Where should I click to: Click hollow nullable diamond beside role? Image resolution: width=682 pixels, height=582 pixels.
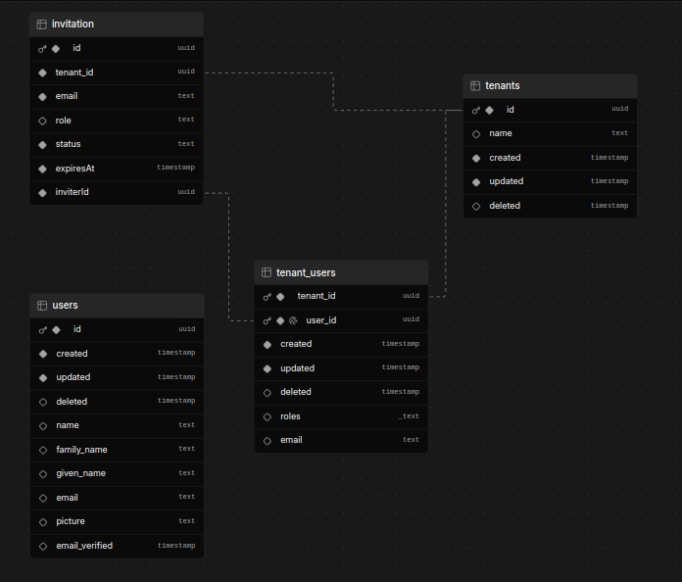pos(42,121)
